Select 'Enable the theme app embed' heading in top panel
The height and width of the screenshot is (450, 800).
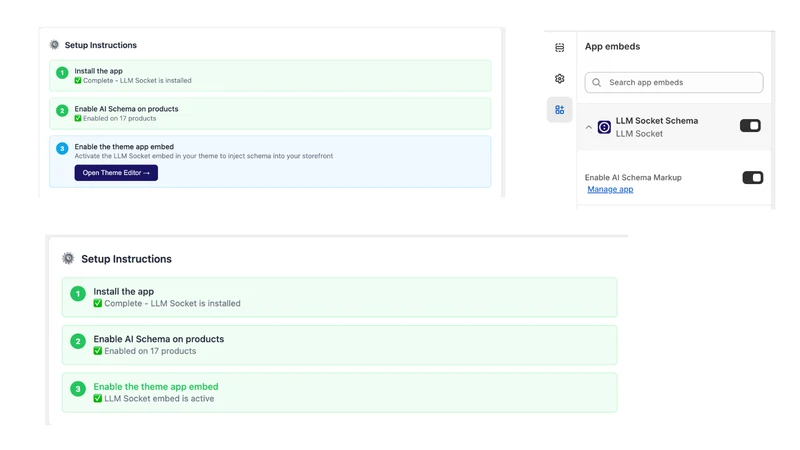point(124,146)
